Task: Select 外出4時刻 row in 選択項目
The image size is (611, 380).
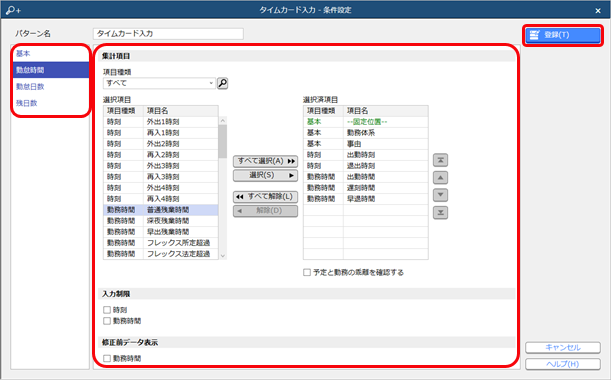Action: point(161,187)
